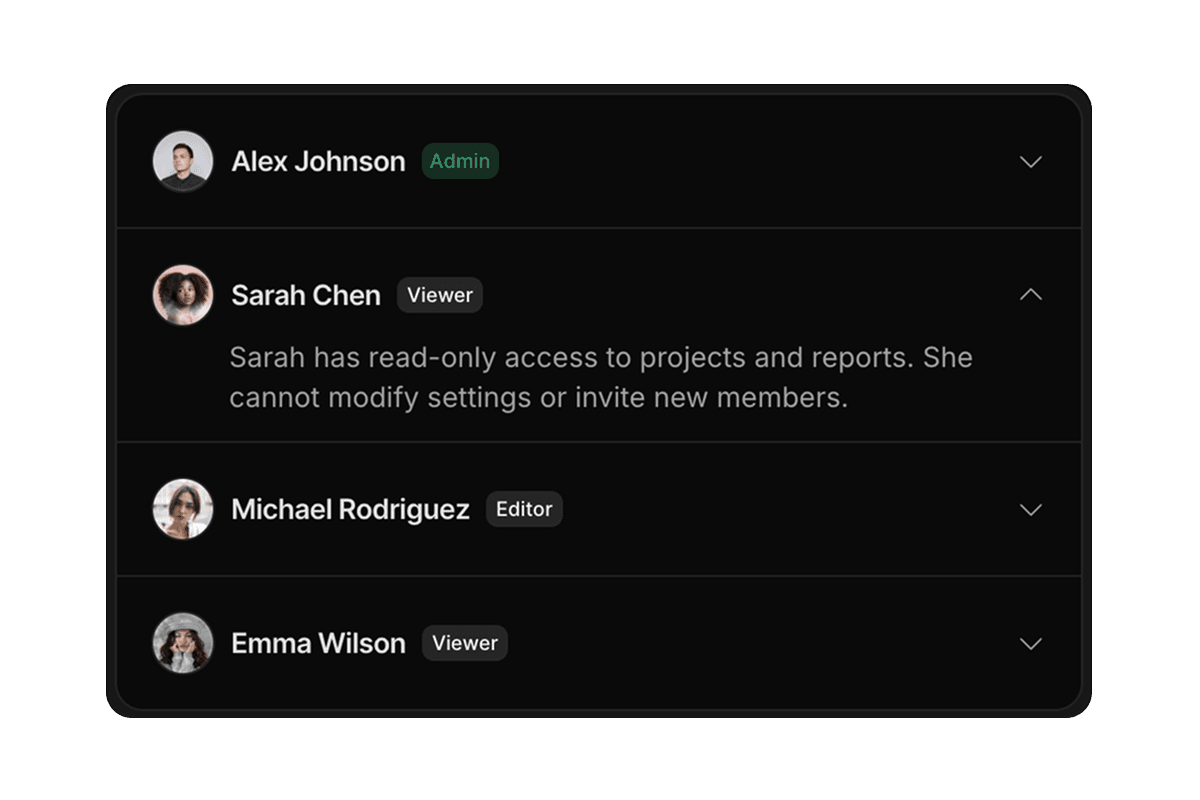Open Michael Rodriguez's avatar image
This screenshot has width=1200, height=800.
(x=183, y=509)
